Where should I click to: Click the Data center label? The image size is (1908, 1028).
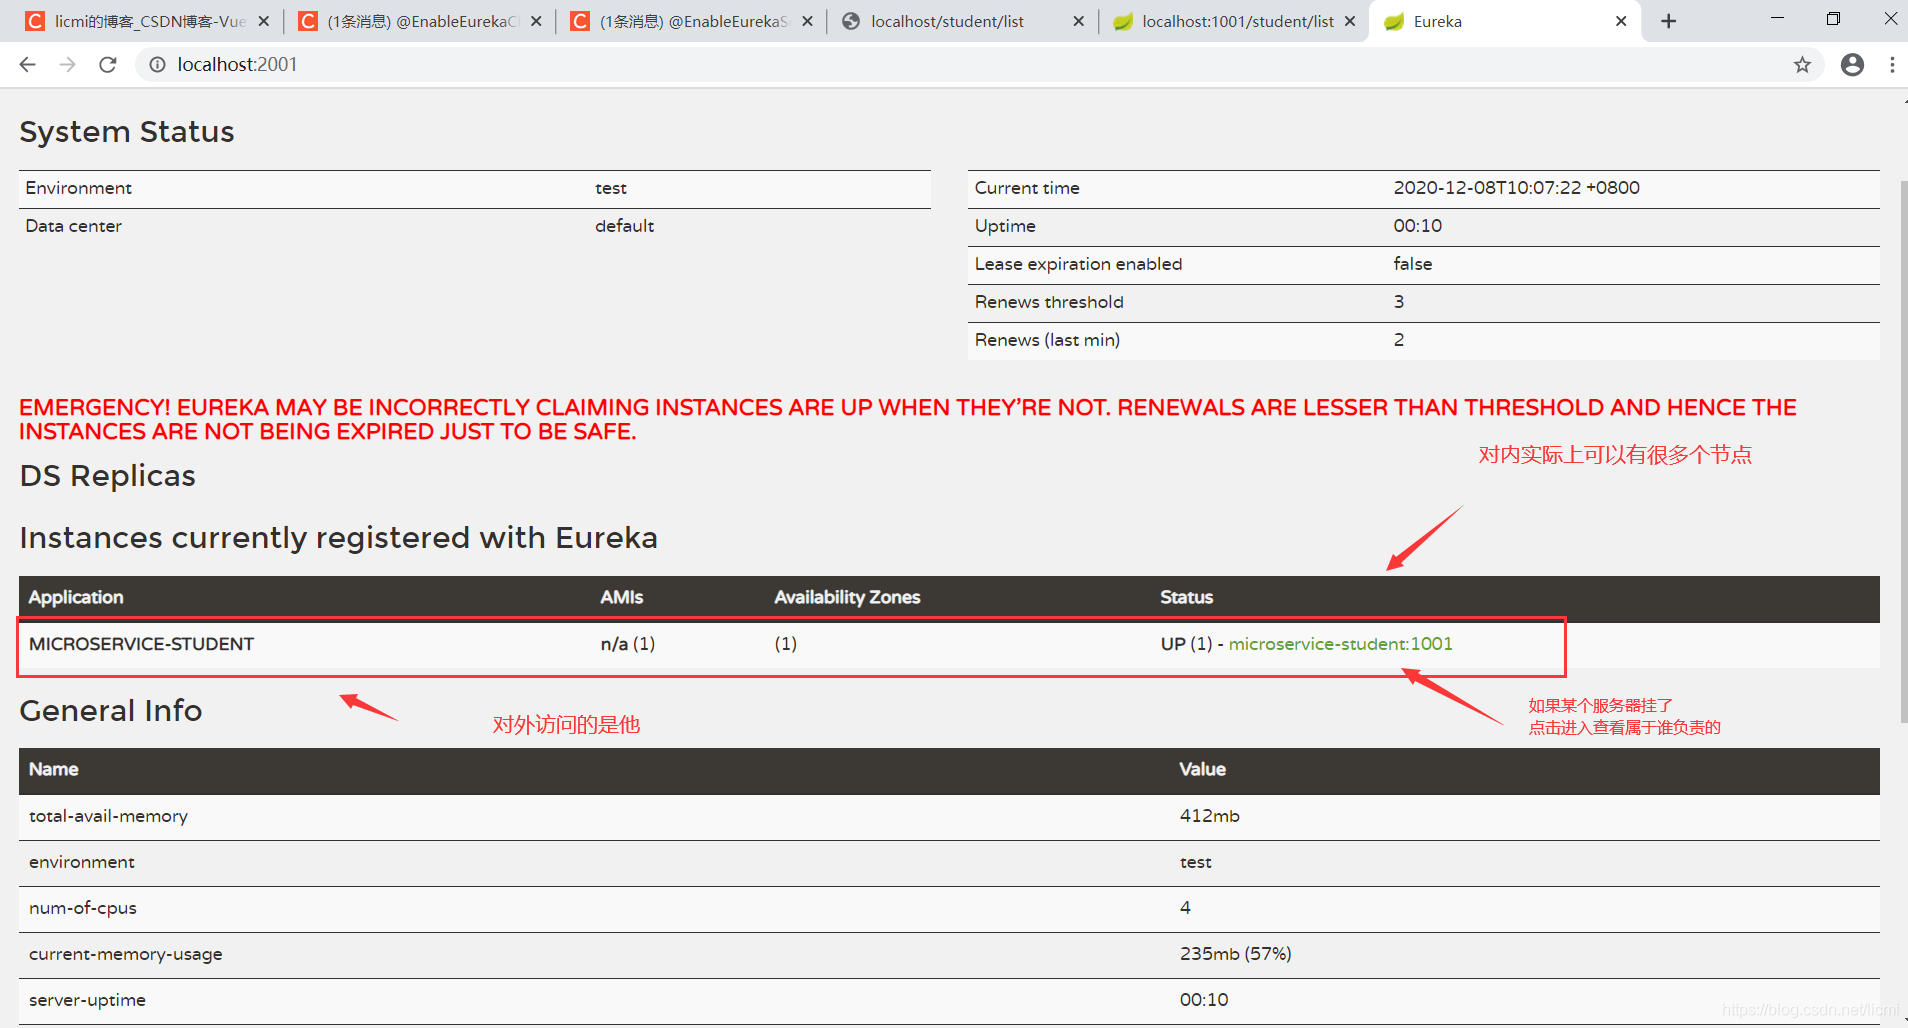point(73,226)
